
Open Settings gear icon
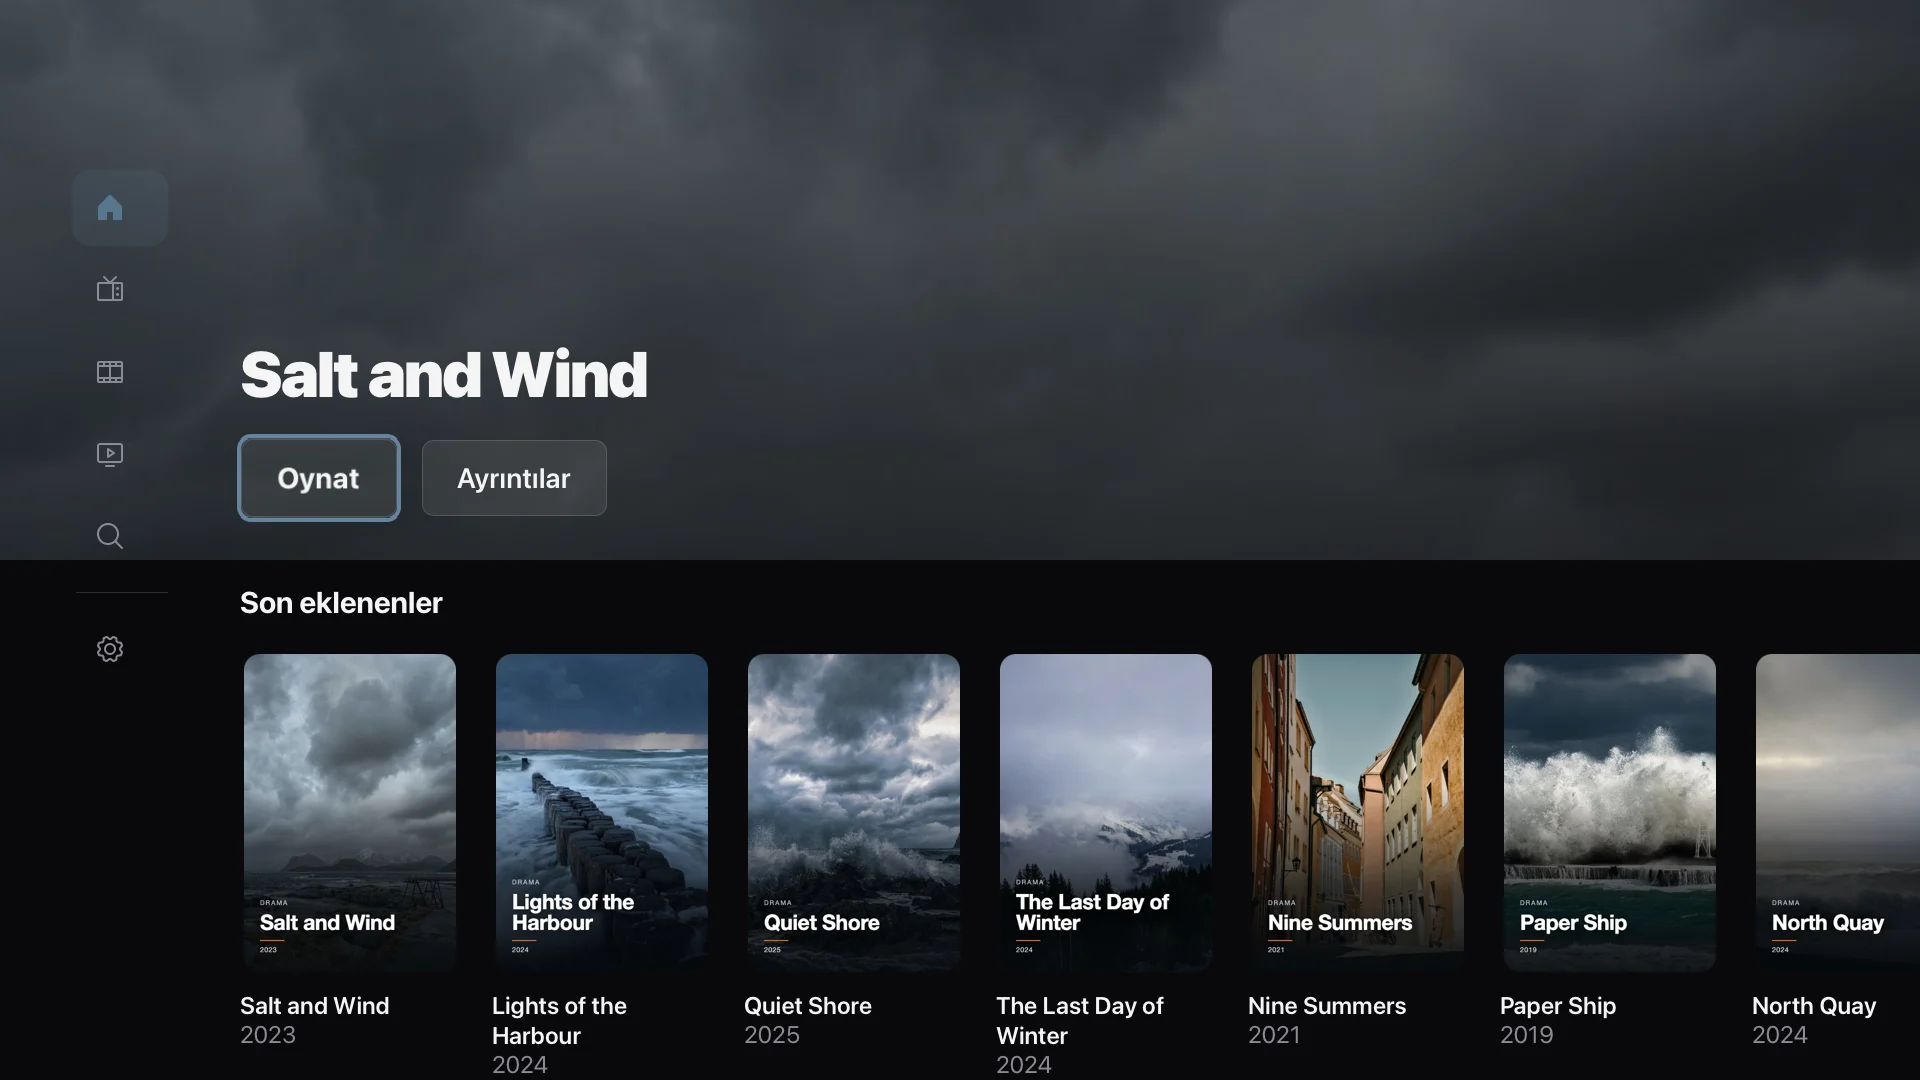[x=110, y=649]
